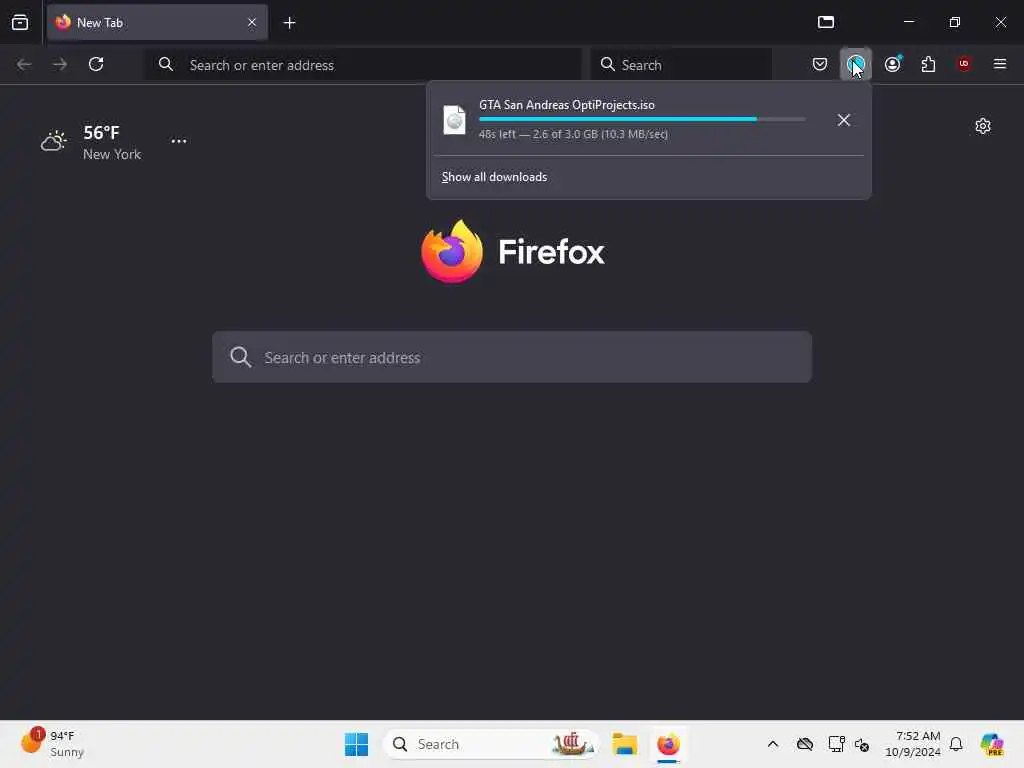Open the OneDrive cloud tray icon

point(805,744)
